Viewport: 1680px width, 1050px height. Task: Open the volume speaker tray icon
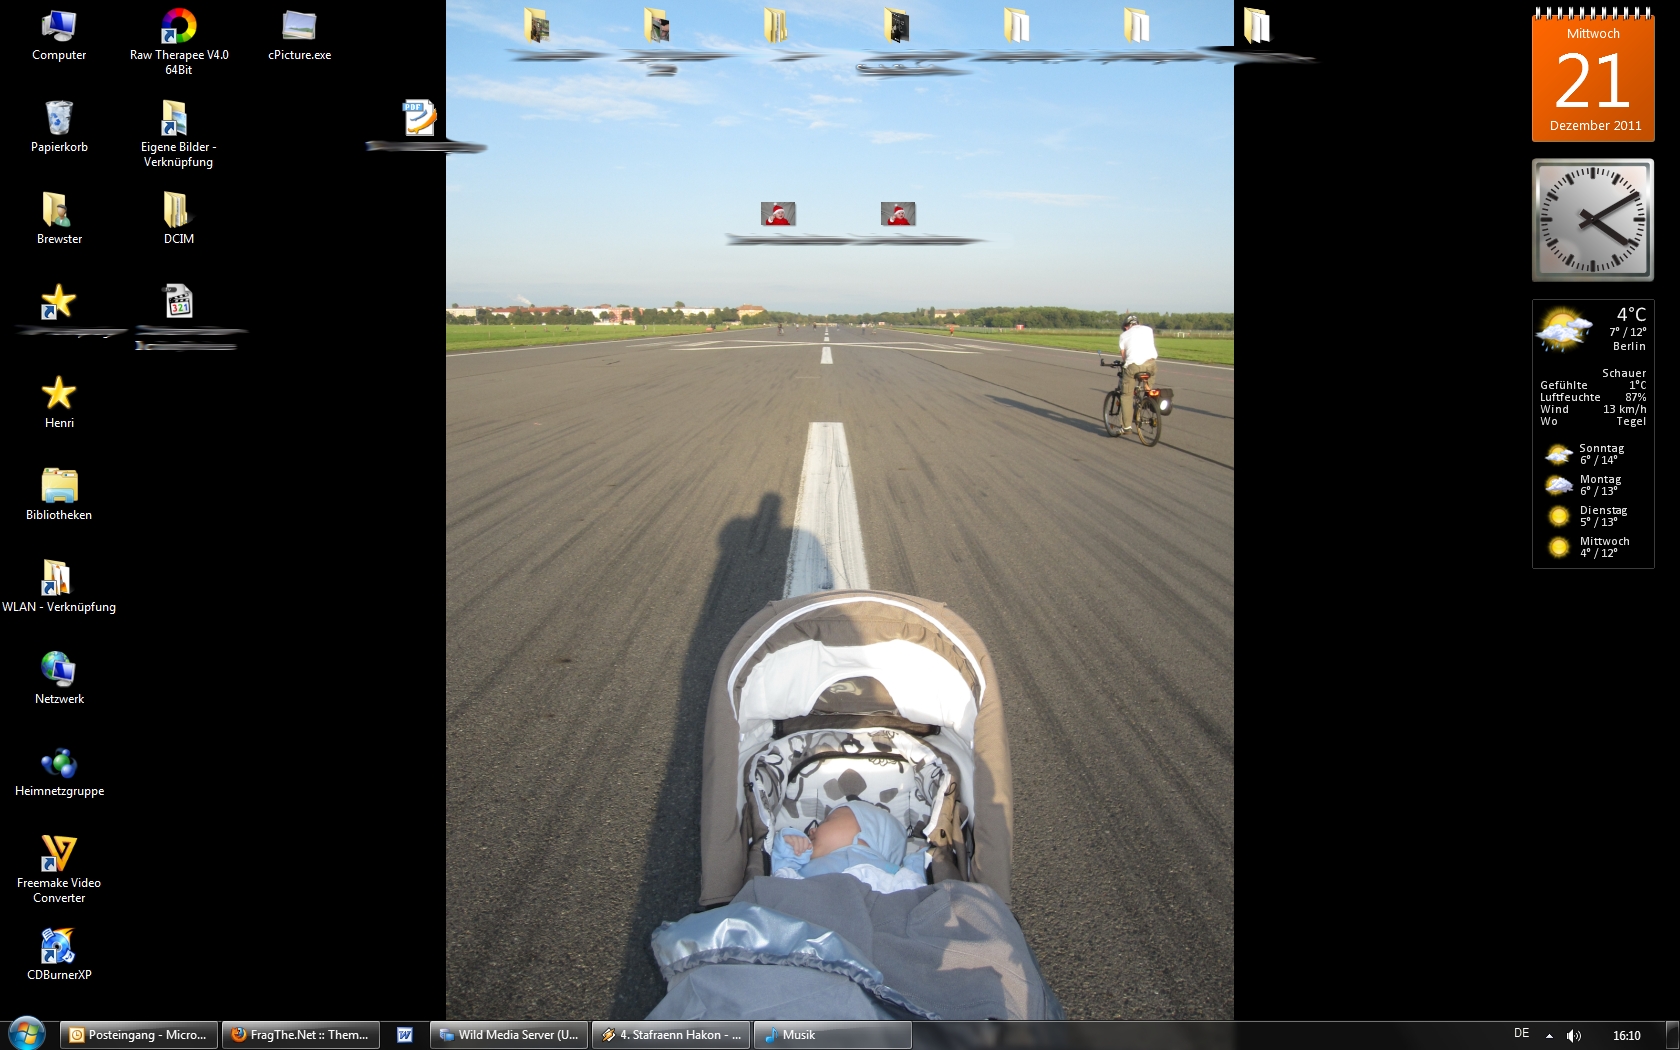click(1573, 1036)
